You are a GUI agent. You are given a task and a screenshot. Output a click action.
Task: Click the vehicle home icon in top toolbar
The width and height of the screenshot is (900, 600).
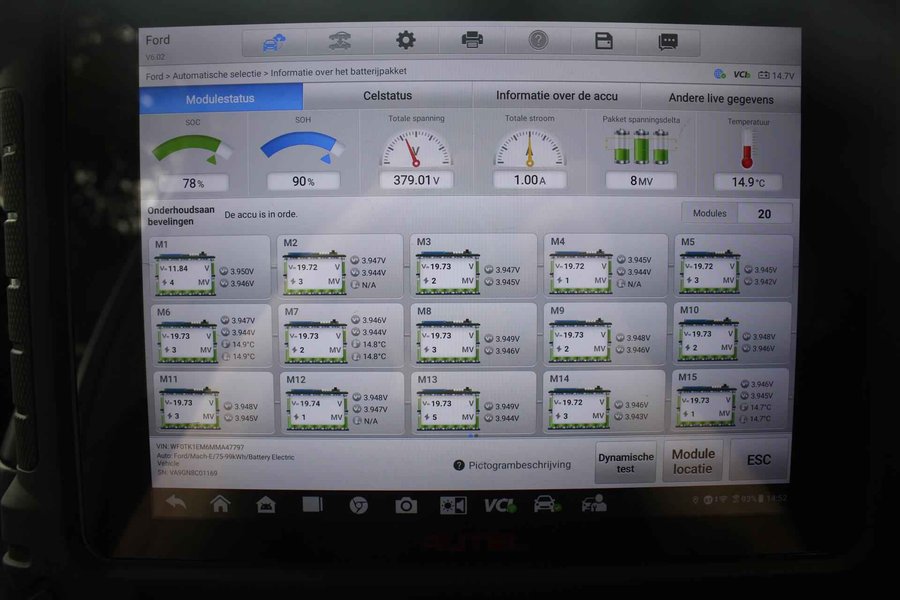coord(272,42)
